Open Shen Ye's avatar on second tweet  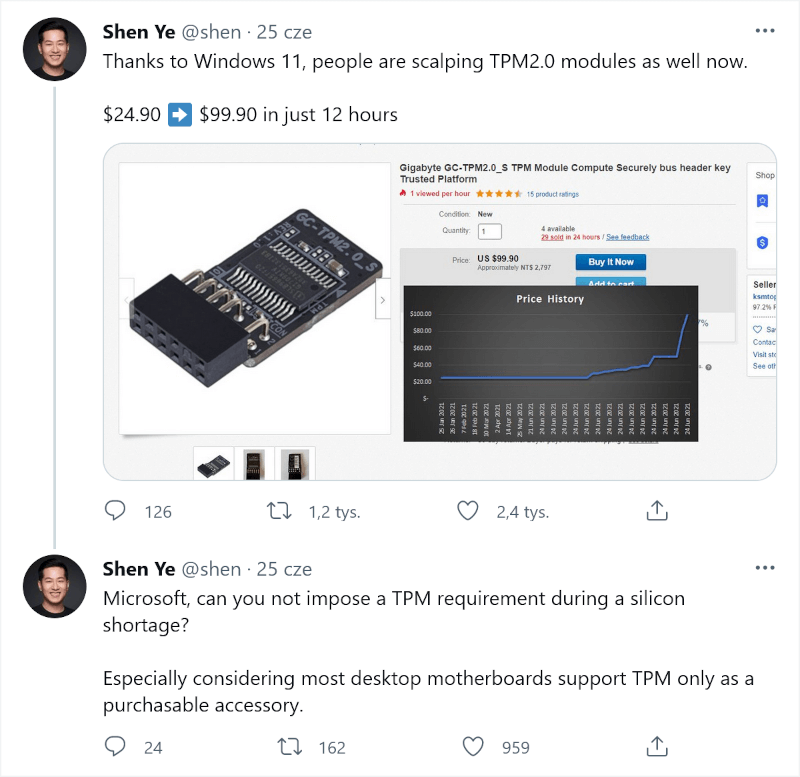[x=55, y=586]
